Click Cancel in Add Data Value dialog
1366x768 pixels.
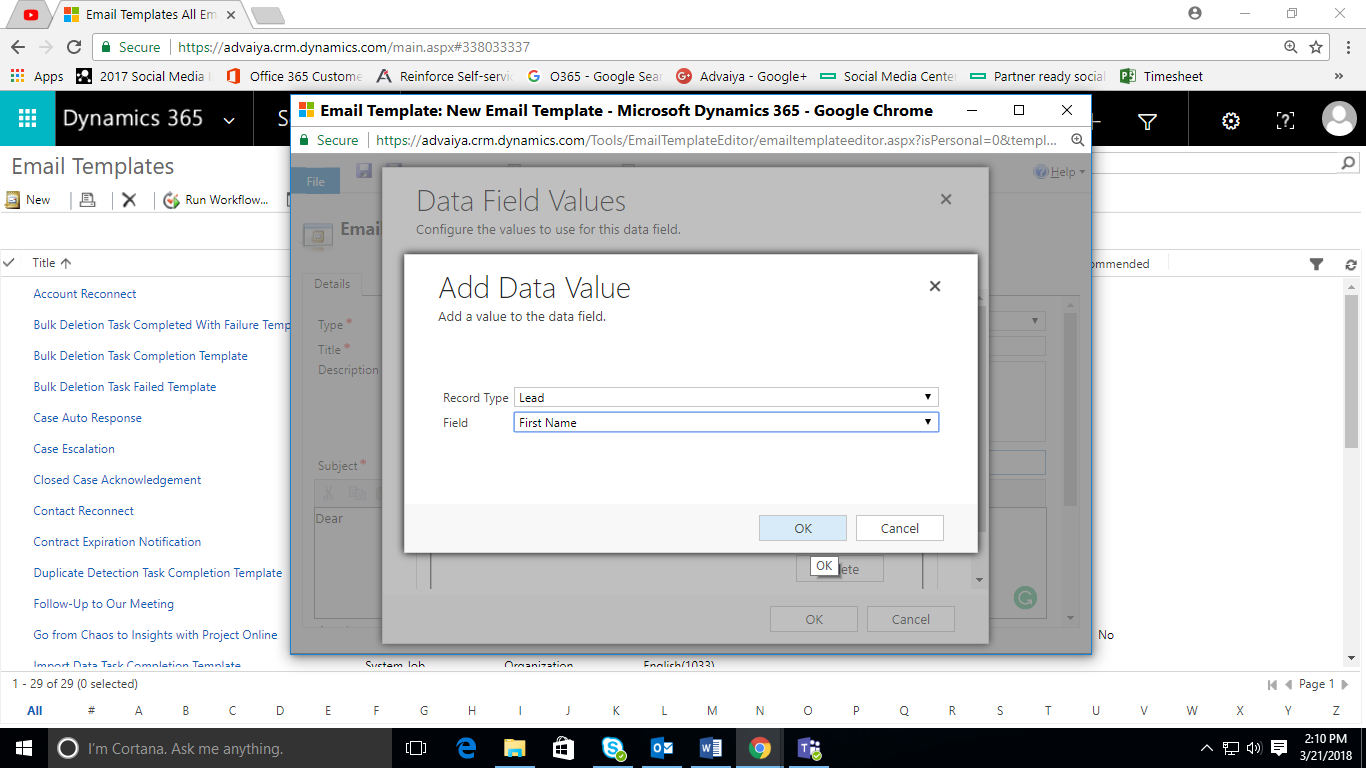click(x=900, y=528)
